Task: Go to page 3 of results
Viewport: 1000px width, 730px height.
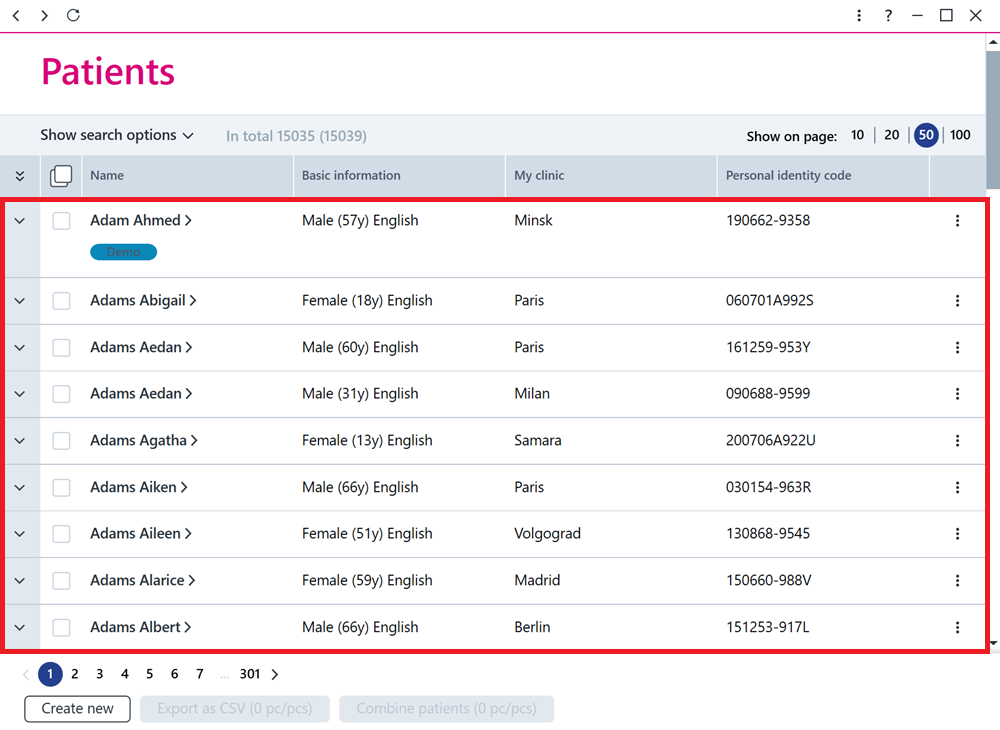Action: click(99, 675)
